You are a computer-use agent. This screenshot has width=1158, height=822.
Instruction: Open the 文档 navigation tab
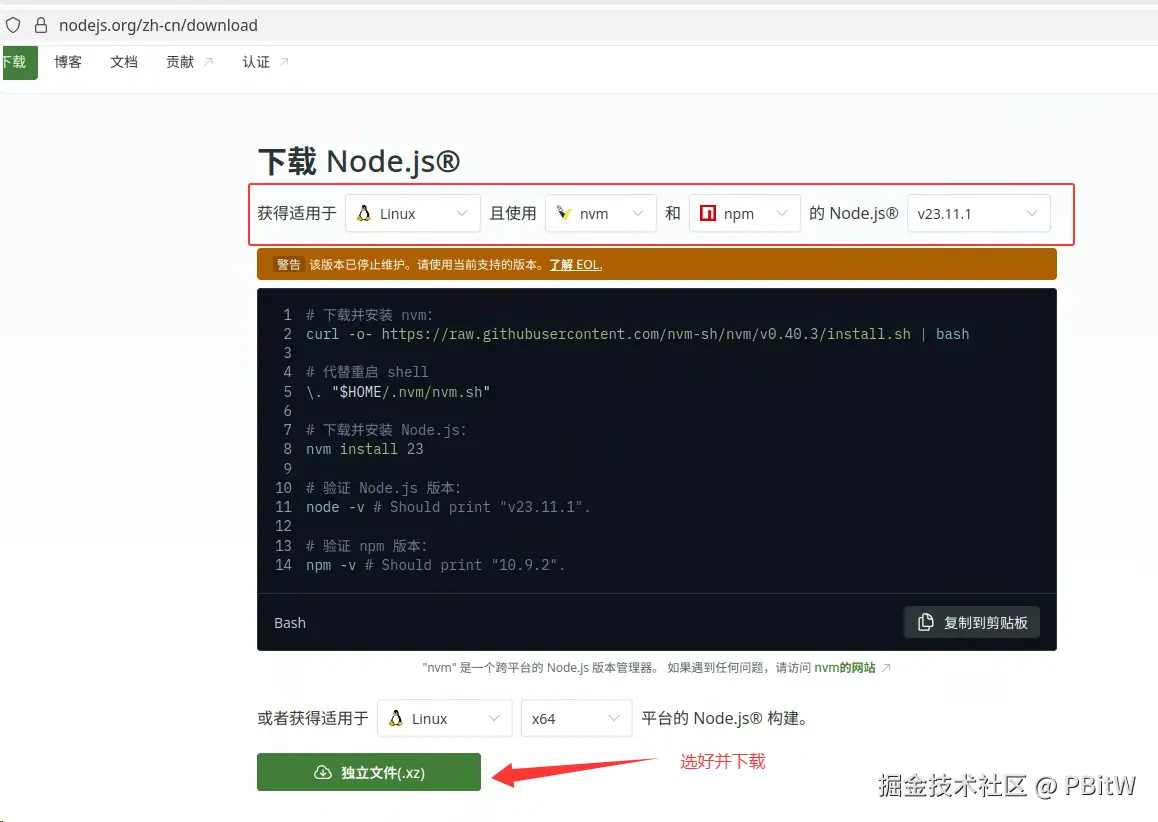click(x=124, y=62)
